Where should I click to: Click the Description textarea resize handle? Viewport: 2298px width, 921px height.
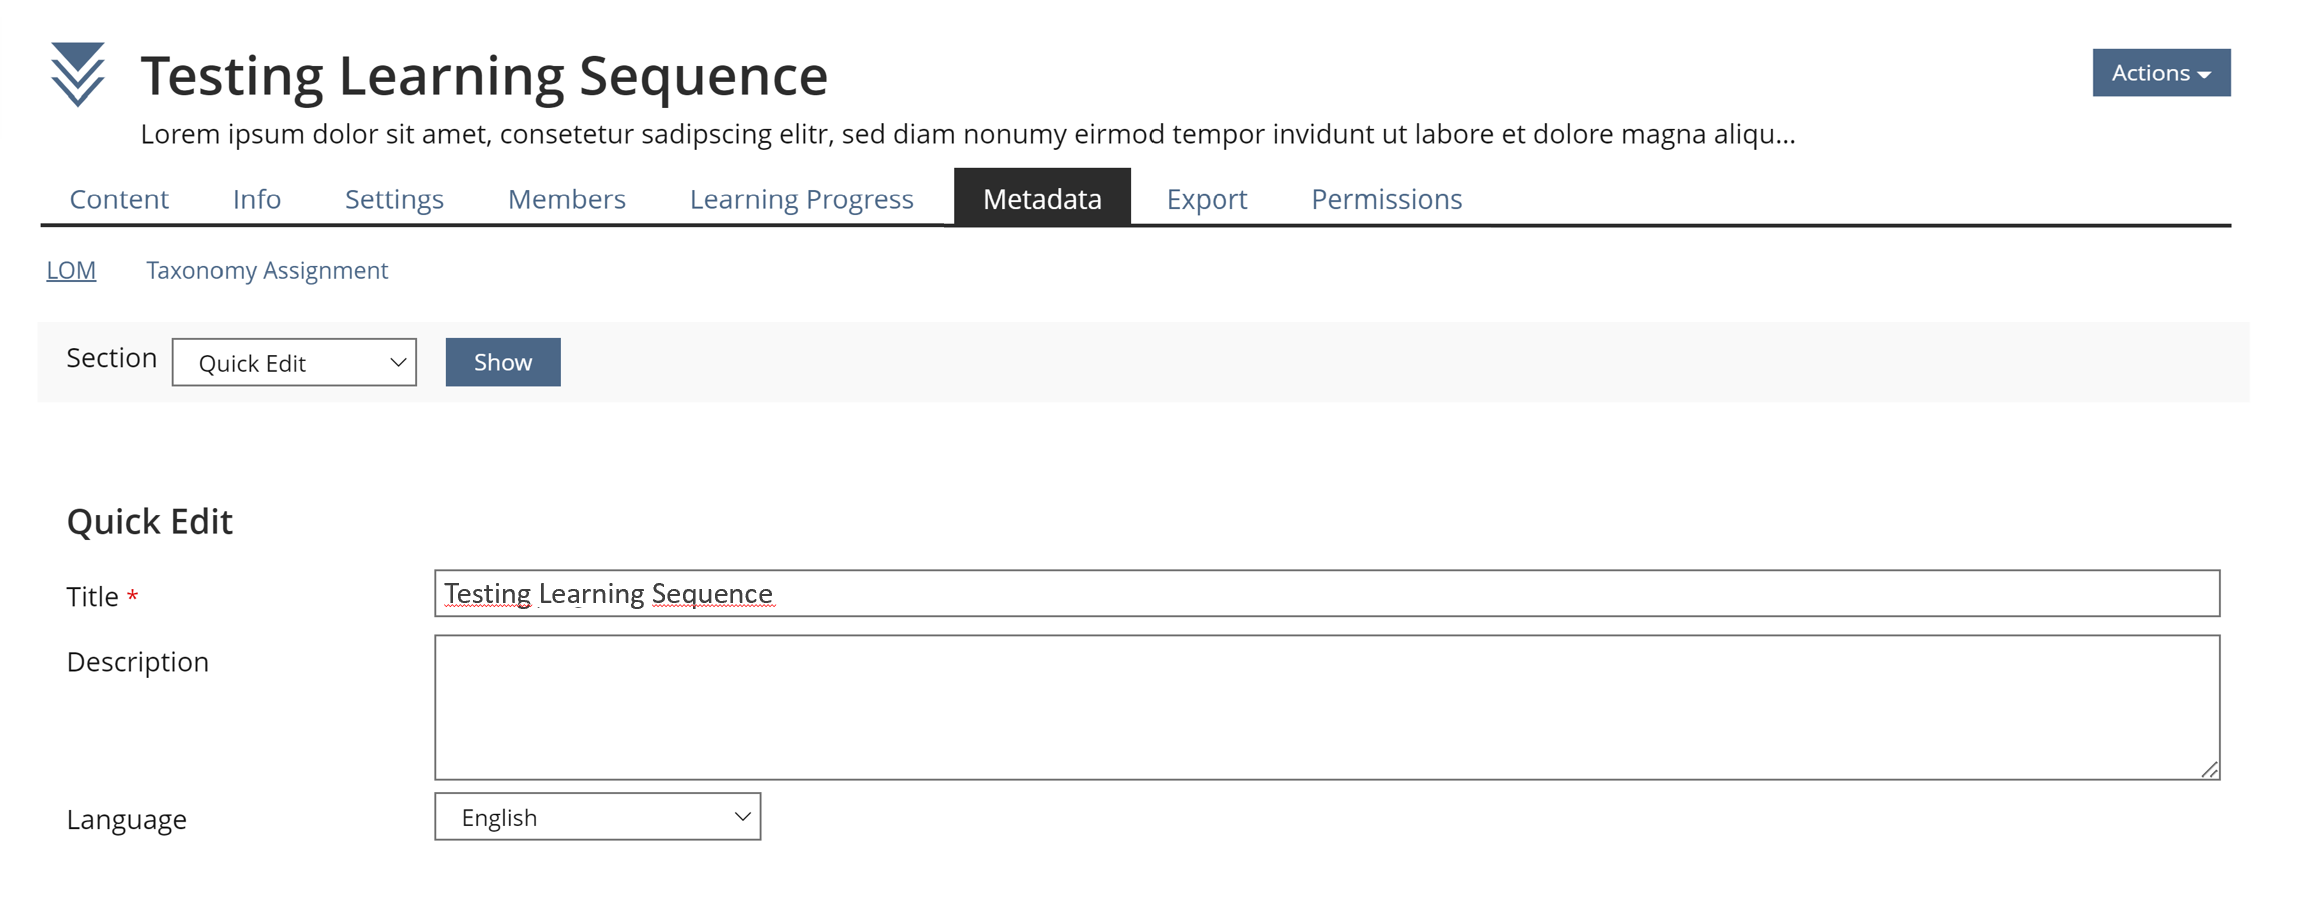tap(2209, 769)
